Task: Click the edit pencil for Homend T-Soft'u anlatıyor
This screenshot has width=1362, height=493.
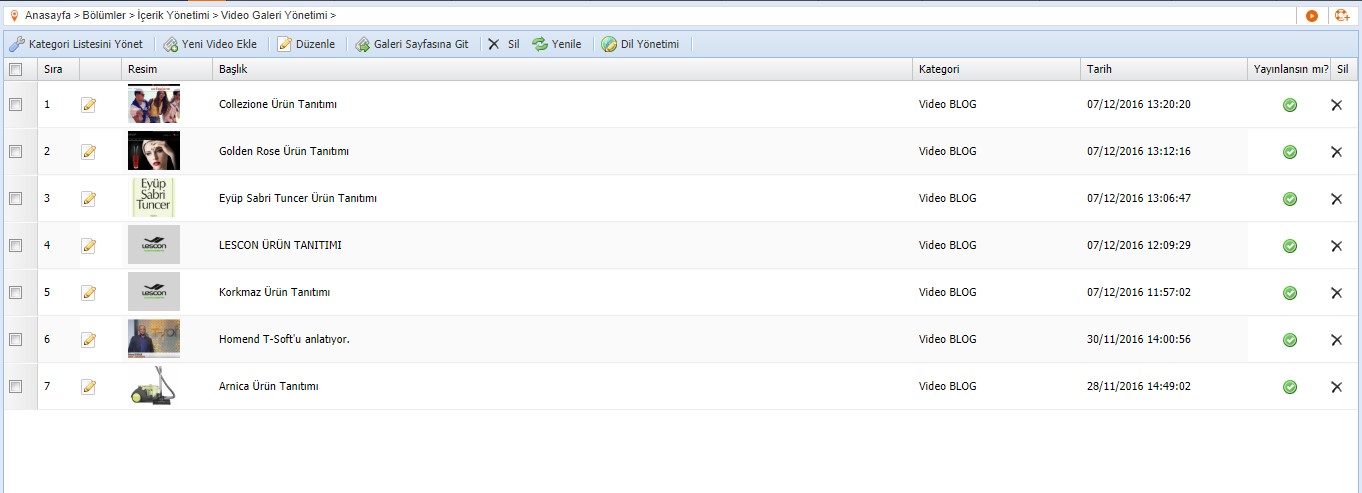Action: (89, 340)
